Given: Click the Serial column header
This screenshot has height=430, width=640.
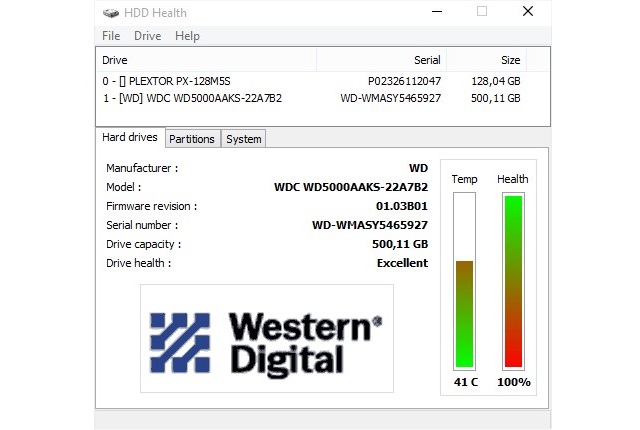Looking at the screenshot, I should click(x=382, y=60).
